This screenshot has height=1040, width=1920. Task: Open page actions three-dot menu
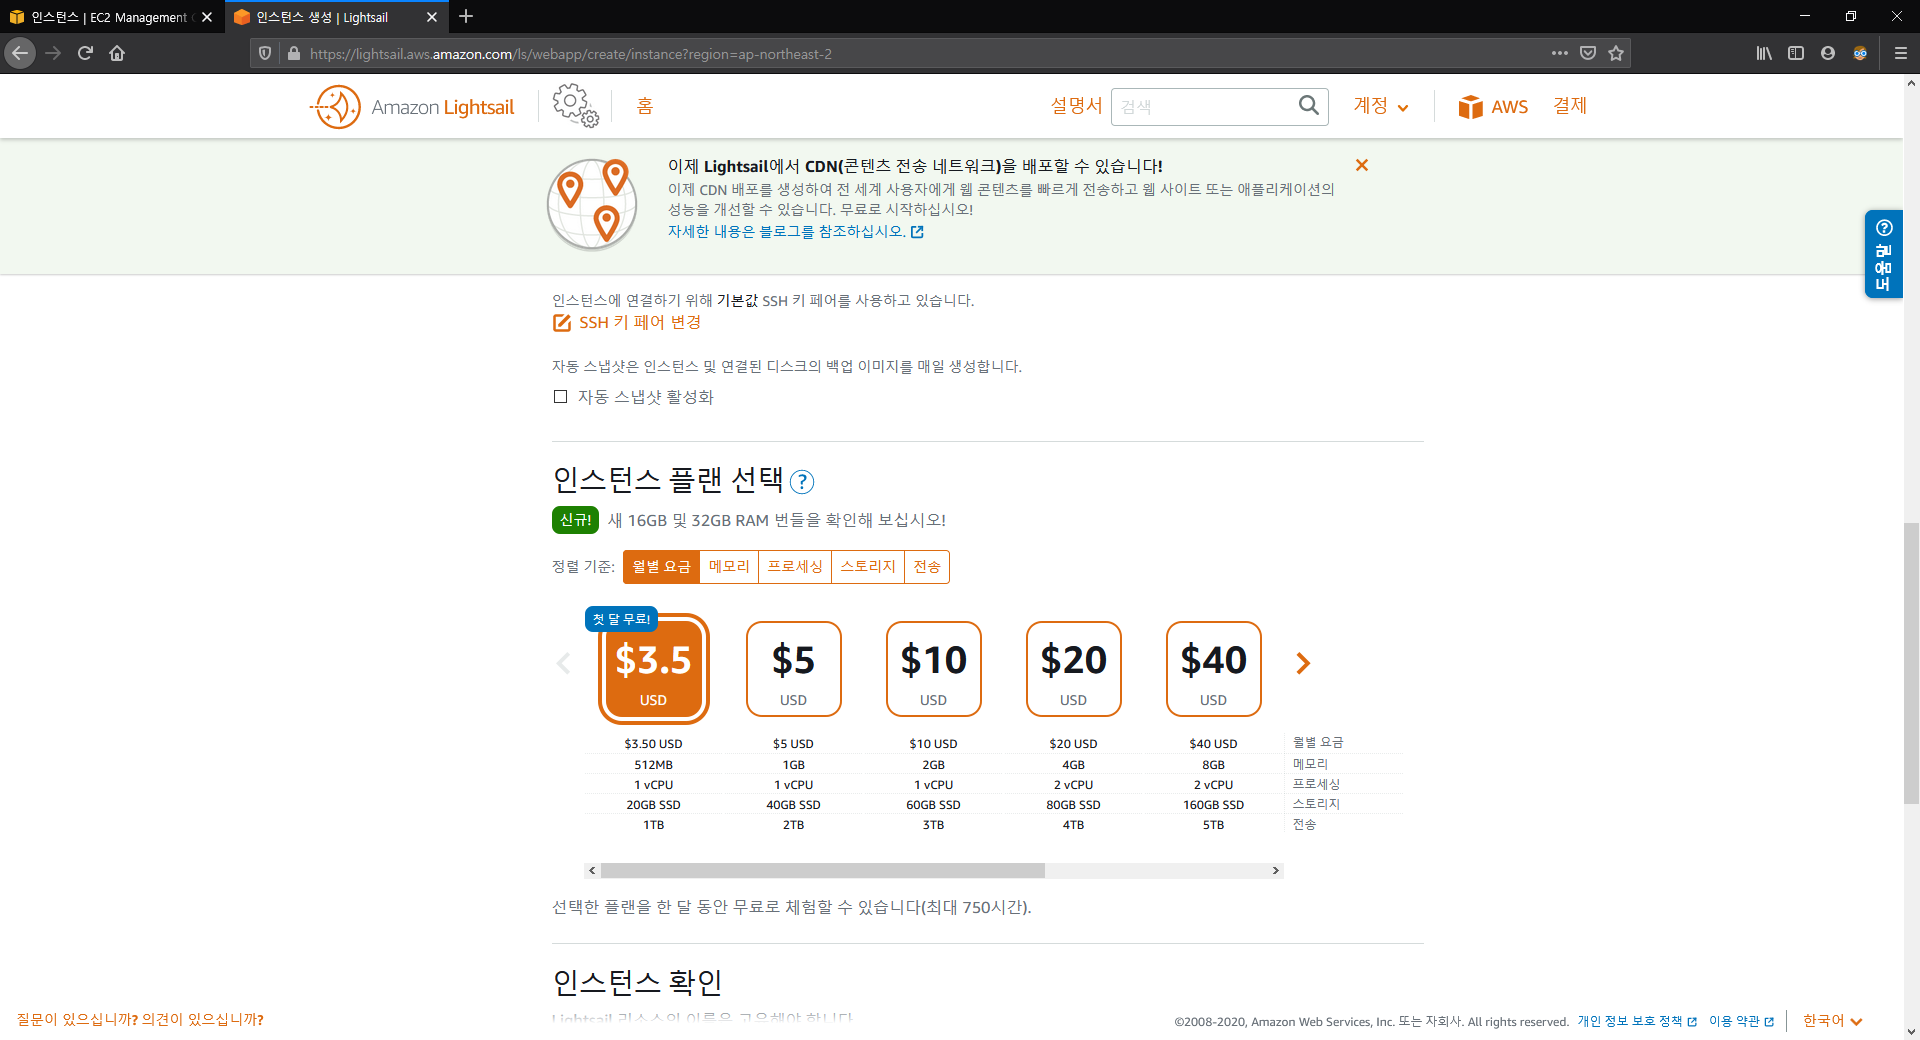tap(1560, 53)
